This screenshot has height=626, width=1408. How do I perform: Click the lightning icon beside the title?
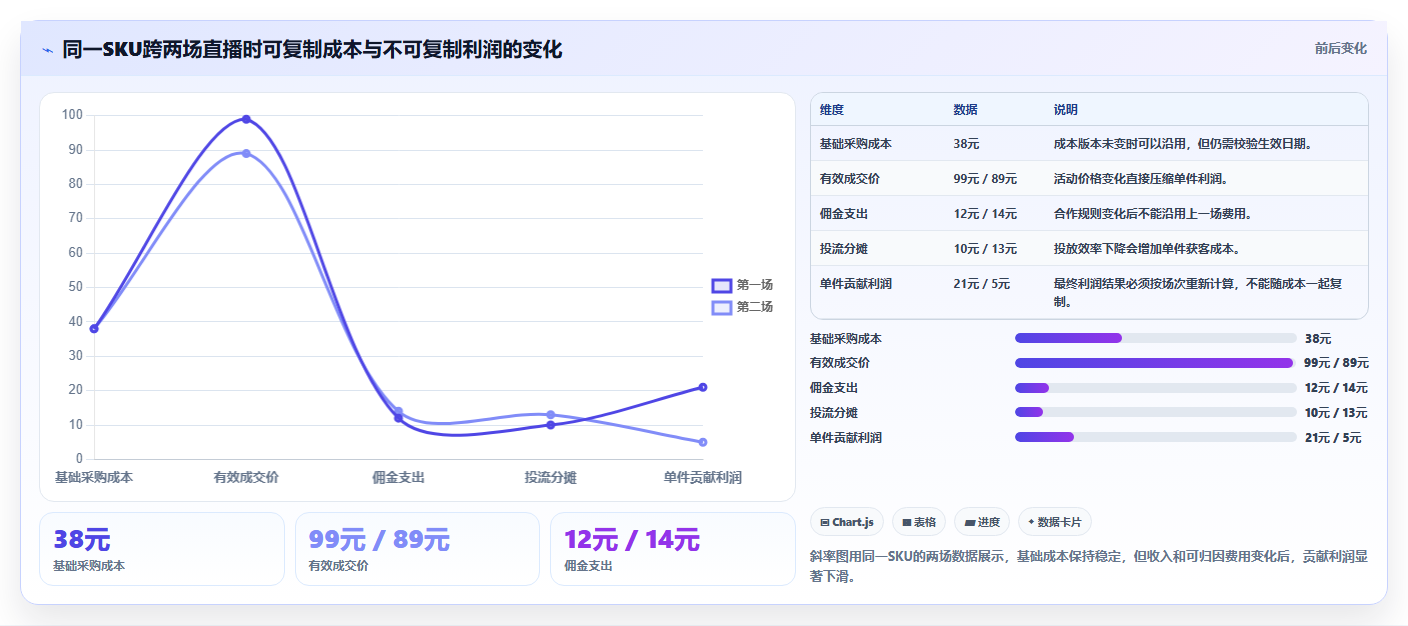coord(47,50)
